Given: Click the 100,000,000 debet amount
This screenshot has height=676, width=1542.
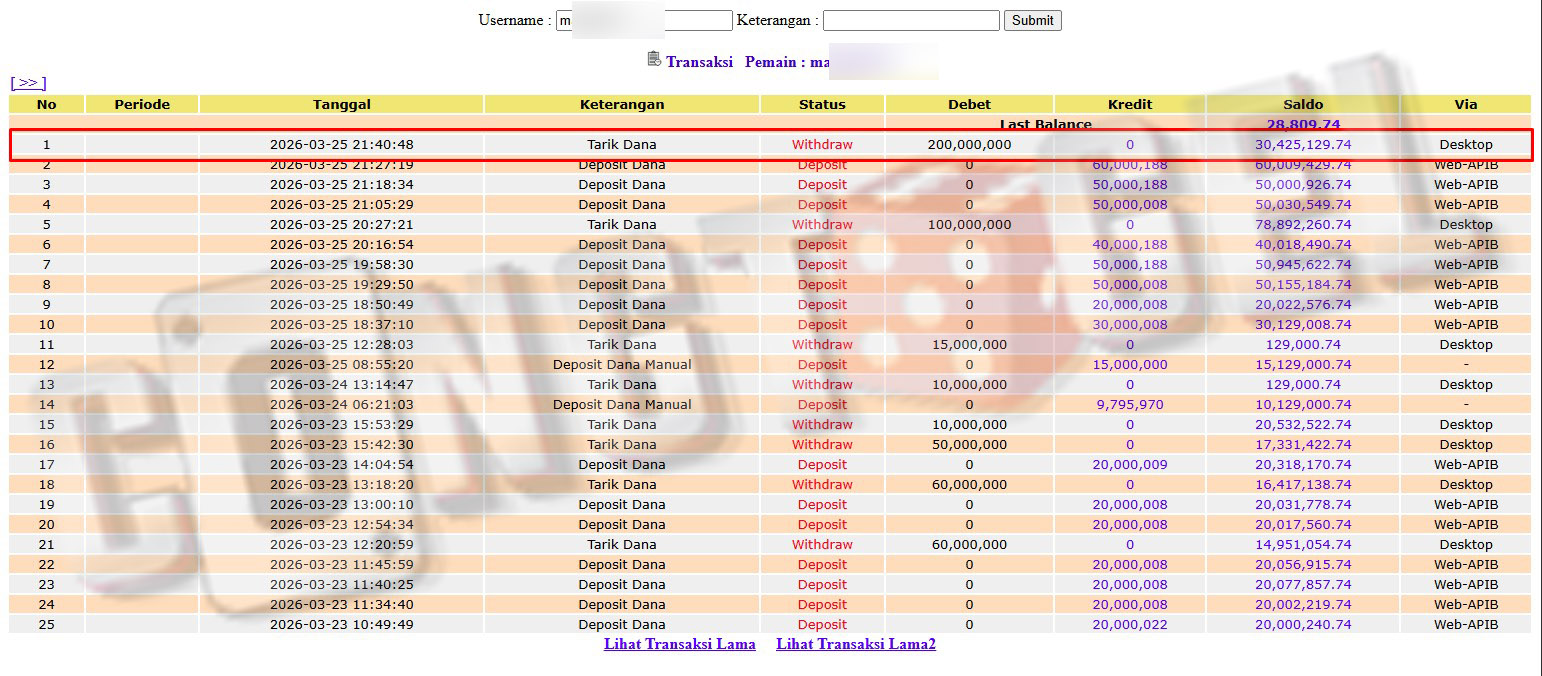Looking at the screenshot, I should point(969,225).
